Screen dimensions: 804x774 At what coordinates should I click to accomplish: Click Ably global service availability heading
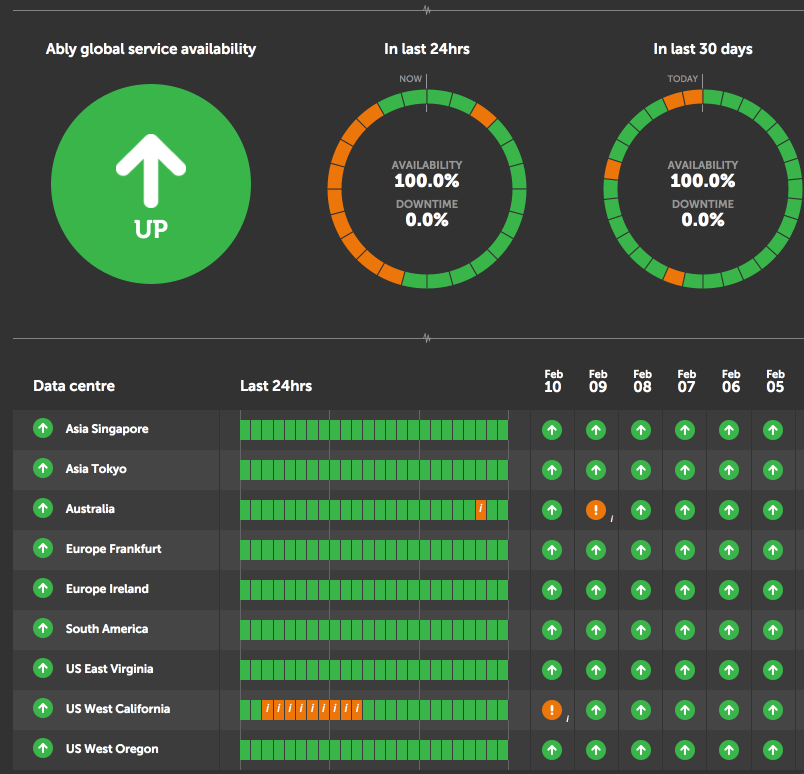tap(151, 49)
